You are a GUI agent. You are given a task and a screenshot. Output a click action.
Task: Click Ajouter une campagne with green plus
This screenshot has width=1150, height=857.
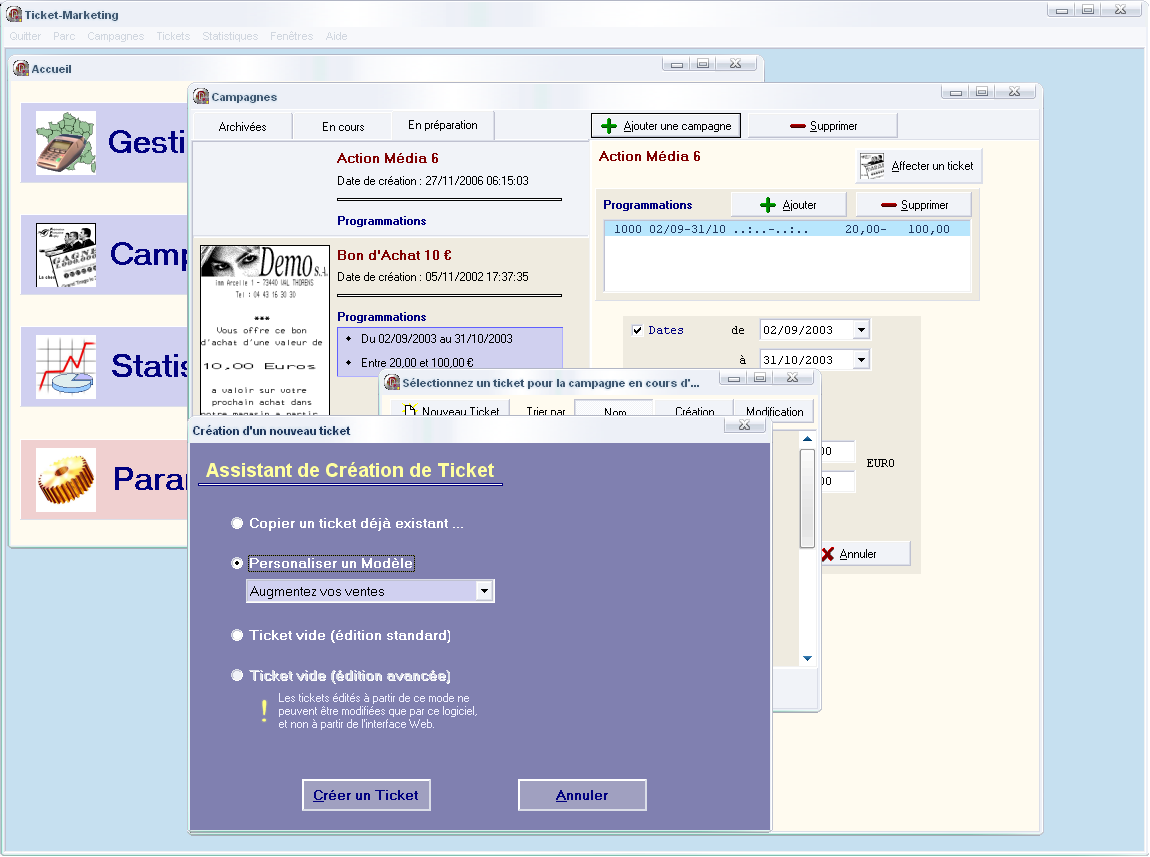tap(666, 126)
